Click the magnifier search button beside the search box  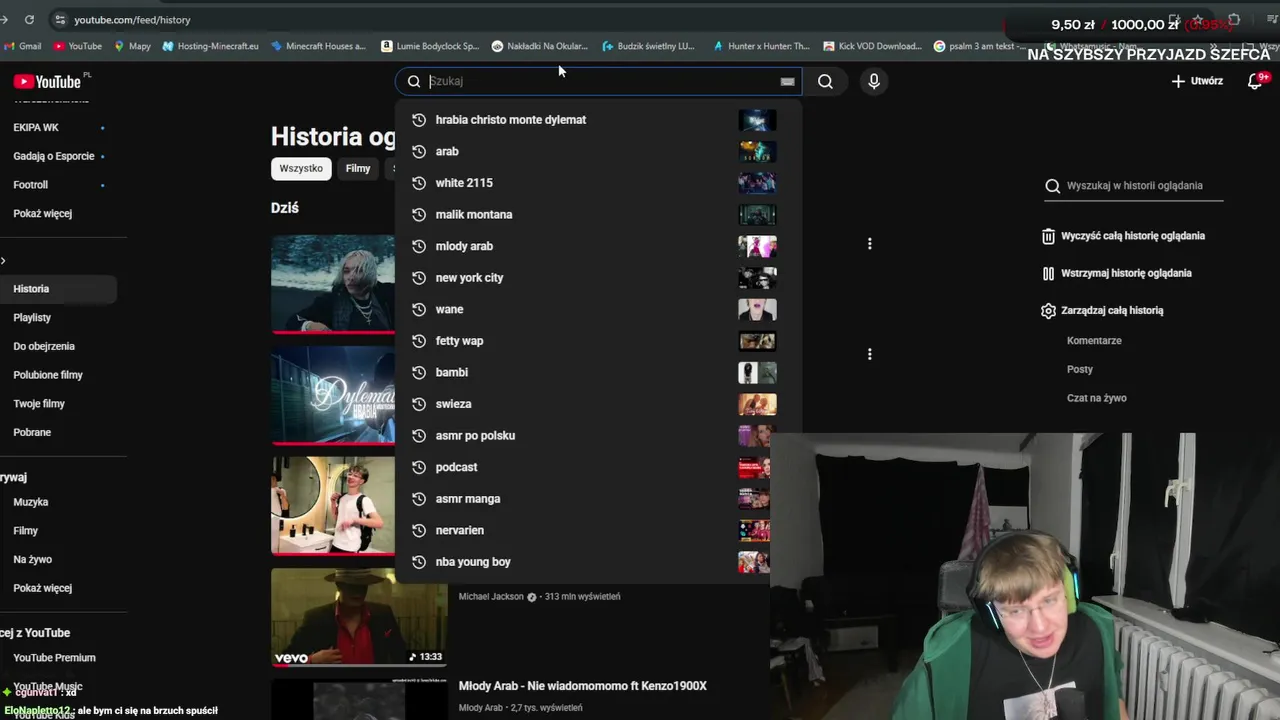click(x=825, y=81)
